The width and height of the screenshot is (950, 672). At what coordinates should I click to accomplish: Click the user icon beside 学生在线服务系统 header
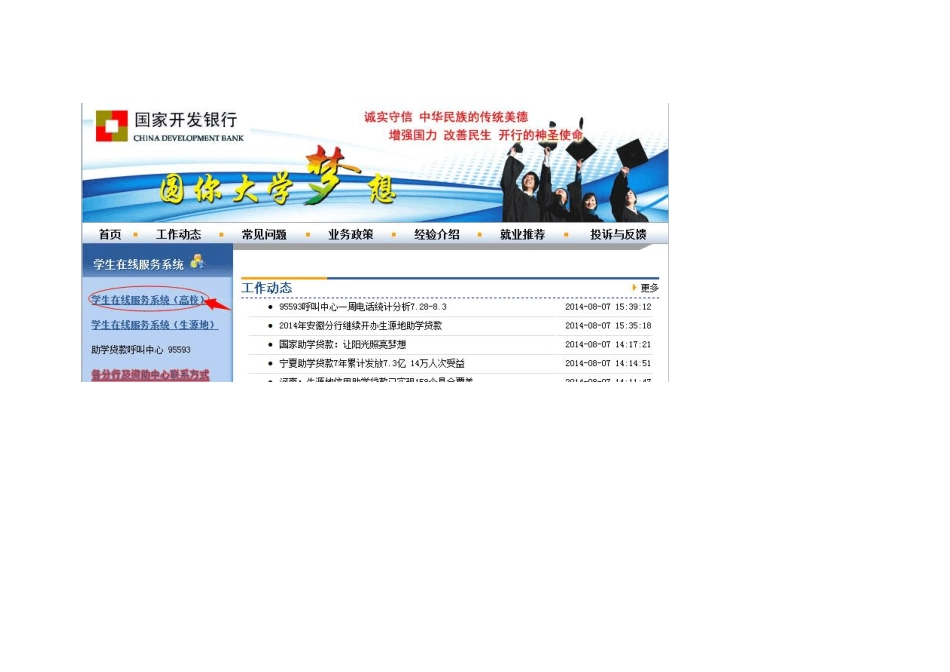pos(198,262)
